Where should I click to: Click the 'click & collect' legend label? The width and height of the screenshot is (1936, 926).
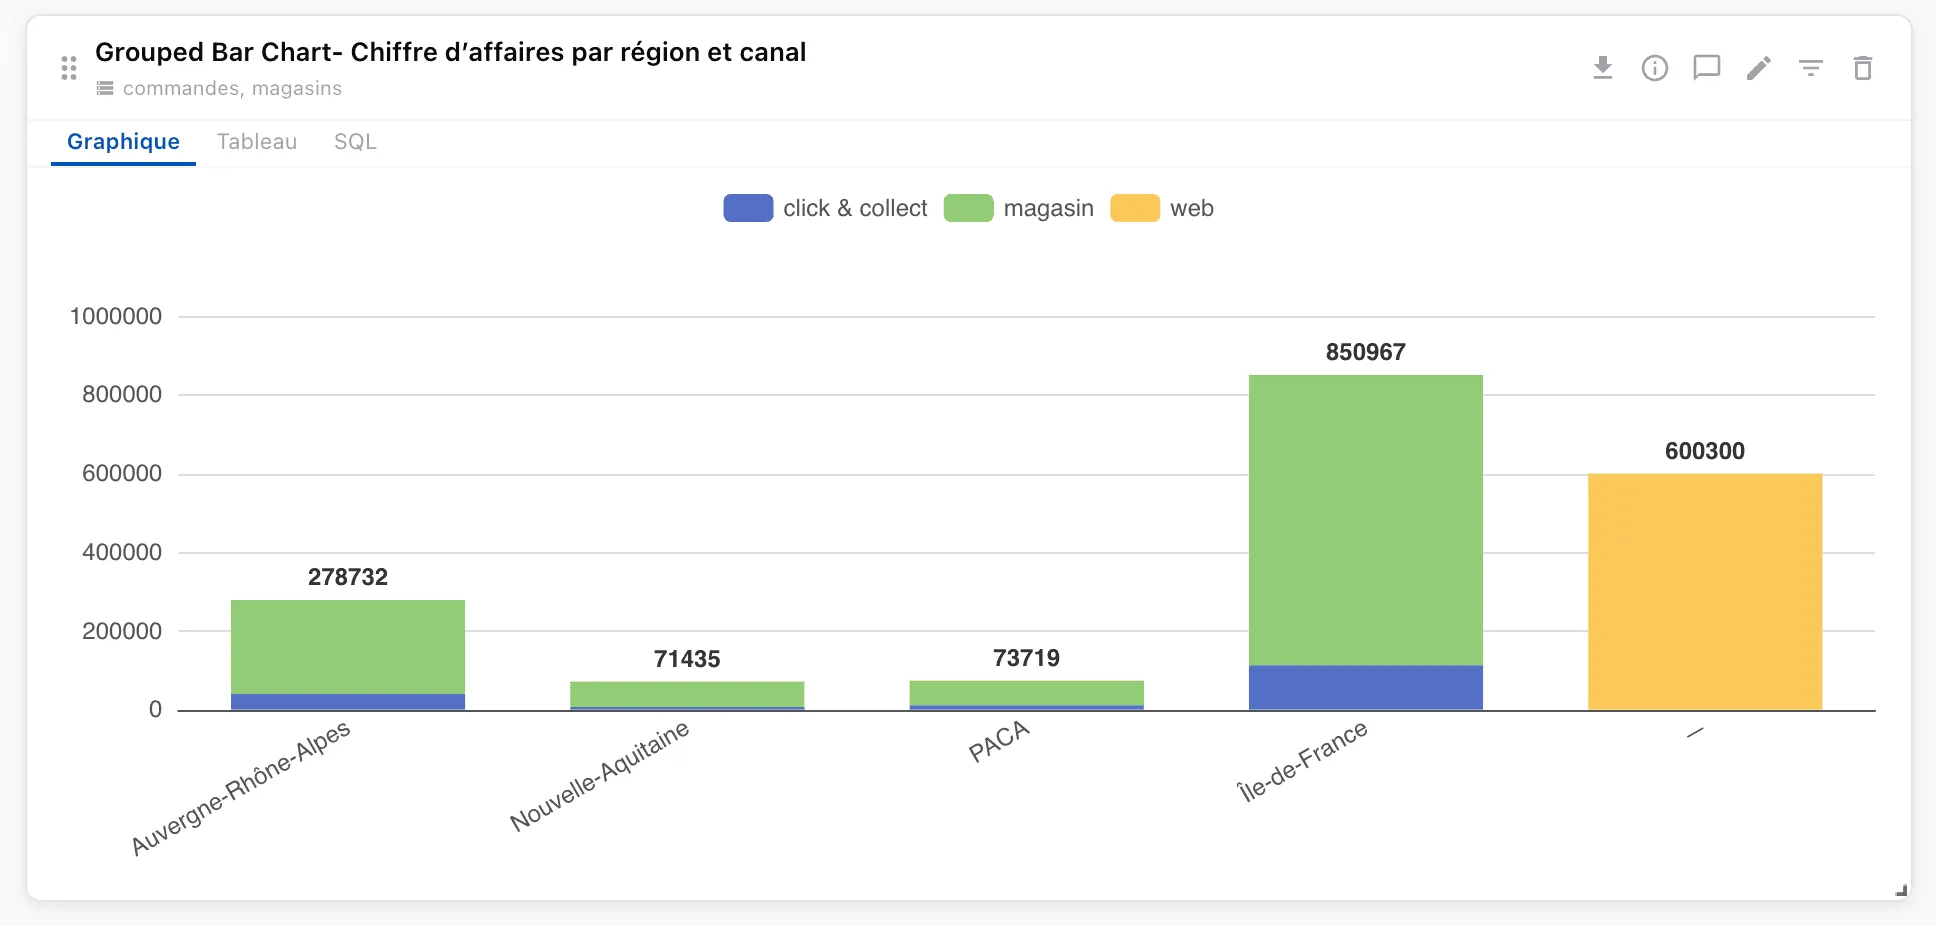(855, 208)
